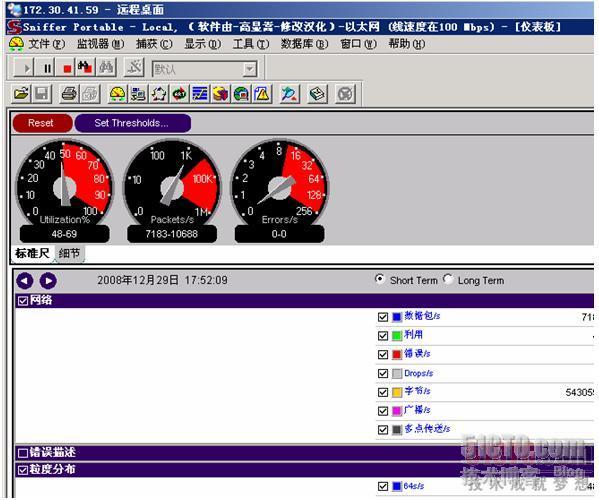Click the 多点传送/s label link
599x500 pixels.
click(x=427, y=429)
